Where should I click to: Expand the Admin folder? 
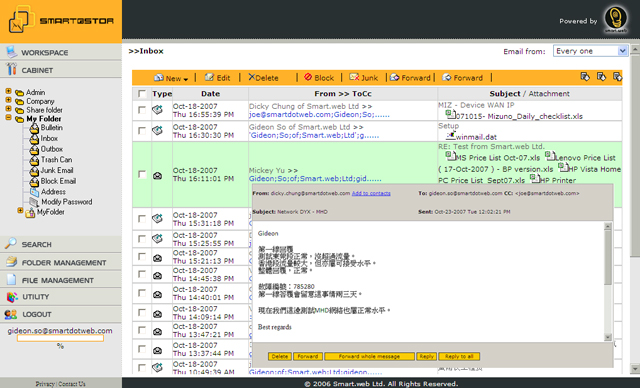pyautogui.click(x=9, y=91)
